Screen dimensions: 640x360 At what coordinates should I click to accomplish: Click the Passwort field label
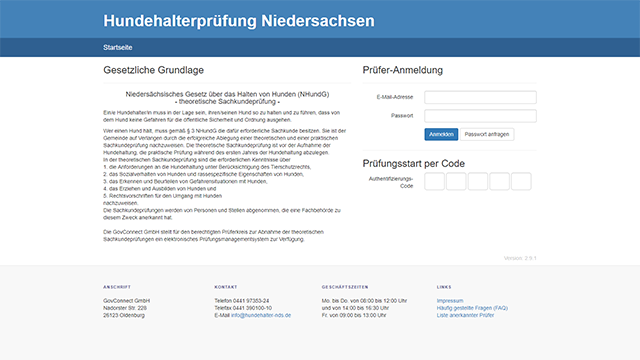tap(402, 116)
